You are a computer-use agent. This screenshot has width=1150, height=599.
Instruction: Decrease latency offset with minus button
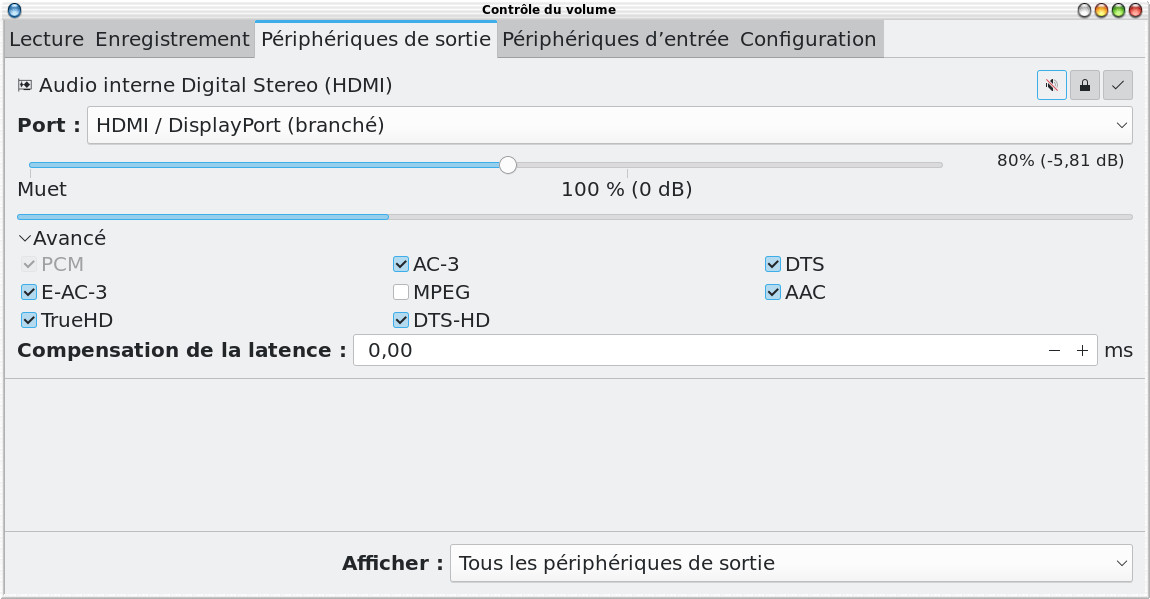pos(1054,351)
